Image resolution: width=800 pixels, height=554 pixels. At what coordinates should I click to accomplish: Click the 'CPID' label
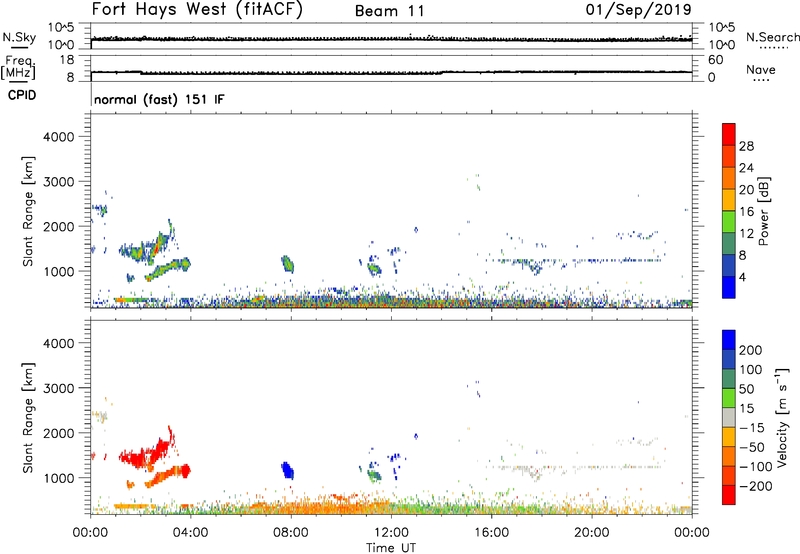coord(21,95)
